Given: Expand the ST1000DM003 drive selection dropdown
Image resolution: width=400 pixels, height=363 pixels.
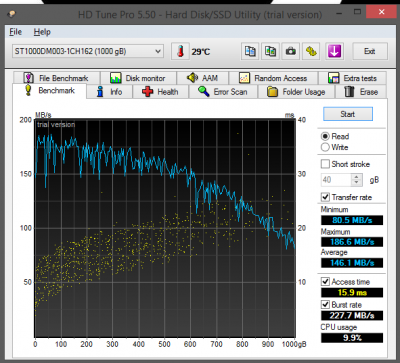Looking at the screenshot, I should [x=88, y=51].
